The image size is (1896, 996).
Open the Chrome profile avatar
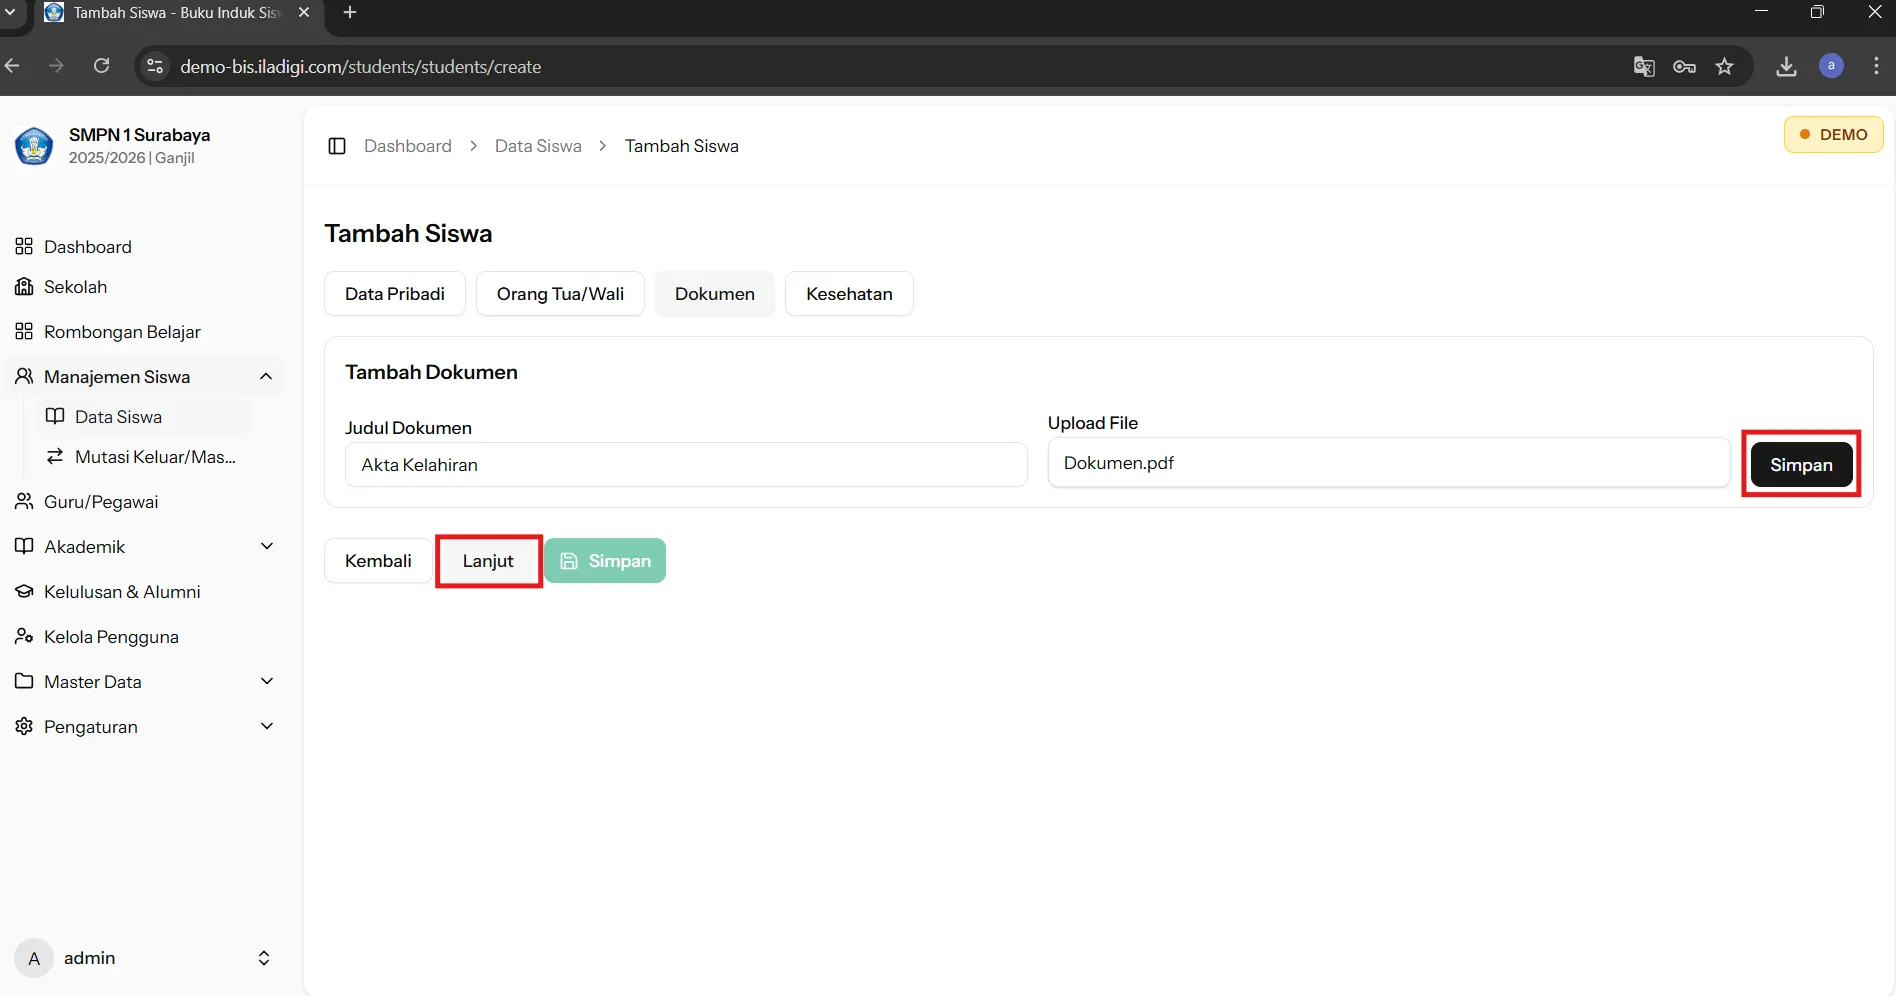click(x=1831, y=66)
